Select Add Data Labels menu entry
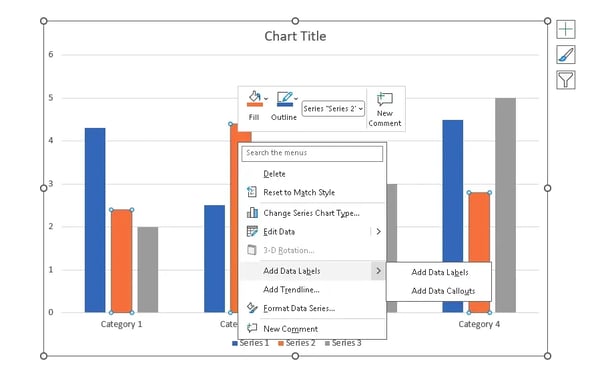The width and height of the screenshot is (600, 383). pyautogui.click(x=312, y=271)
